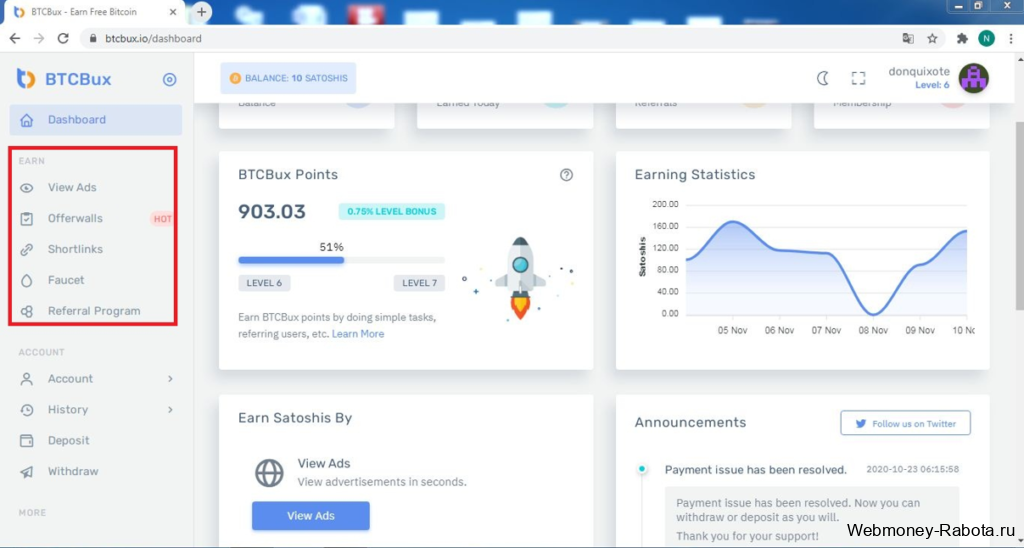Open the browser extensions puzzle icon

[962, 39]
